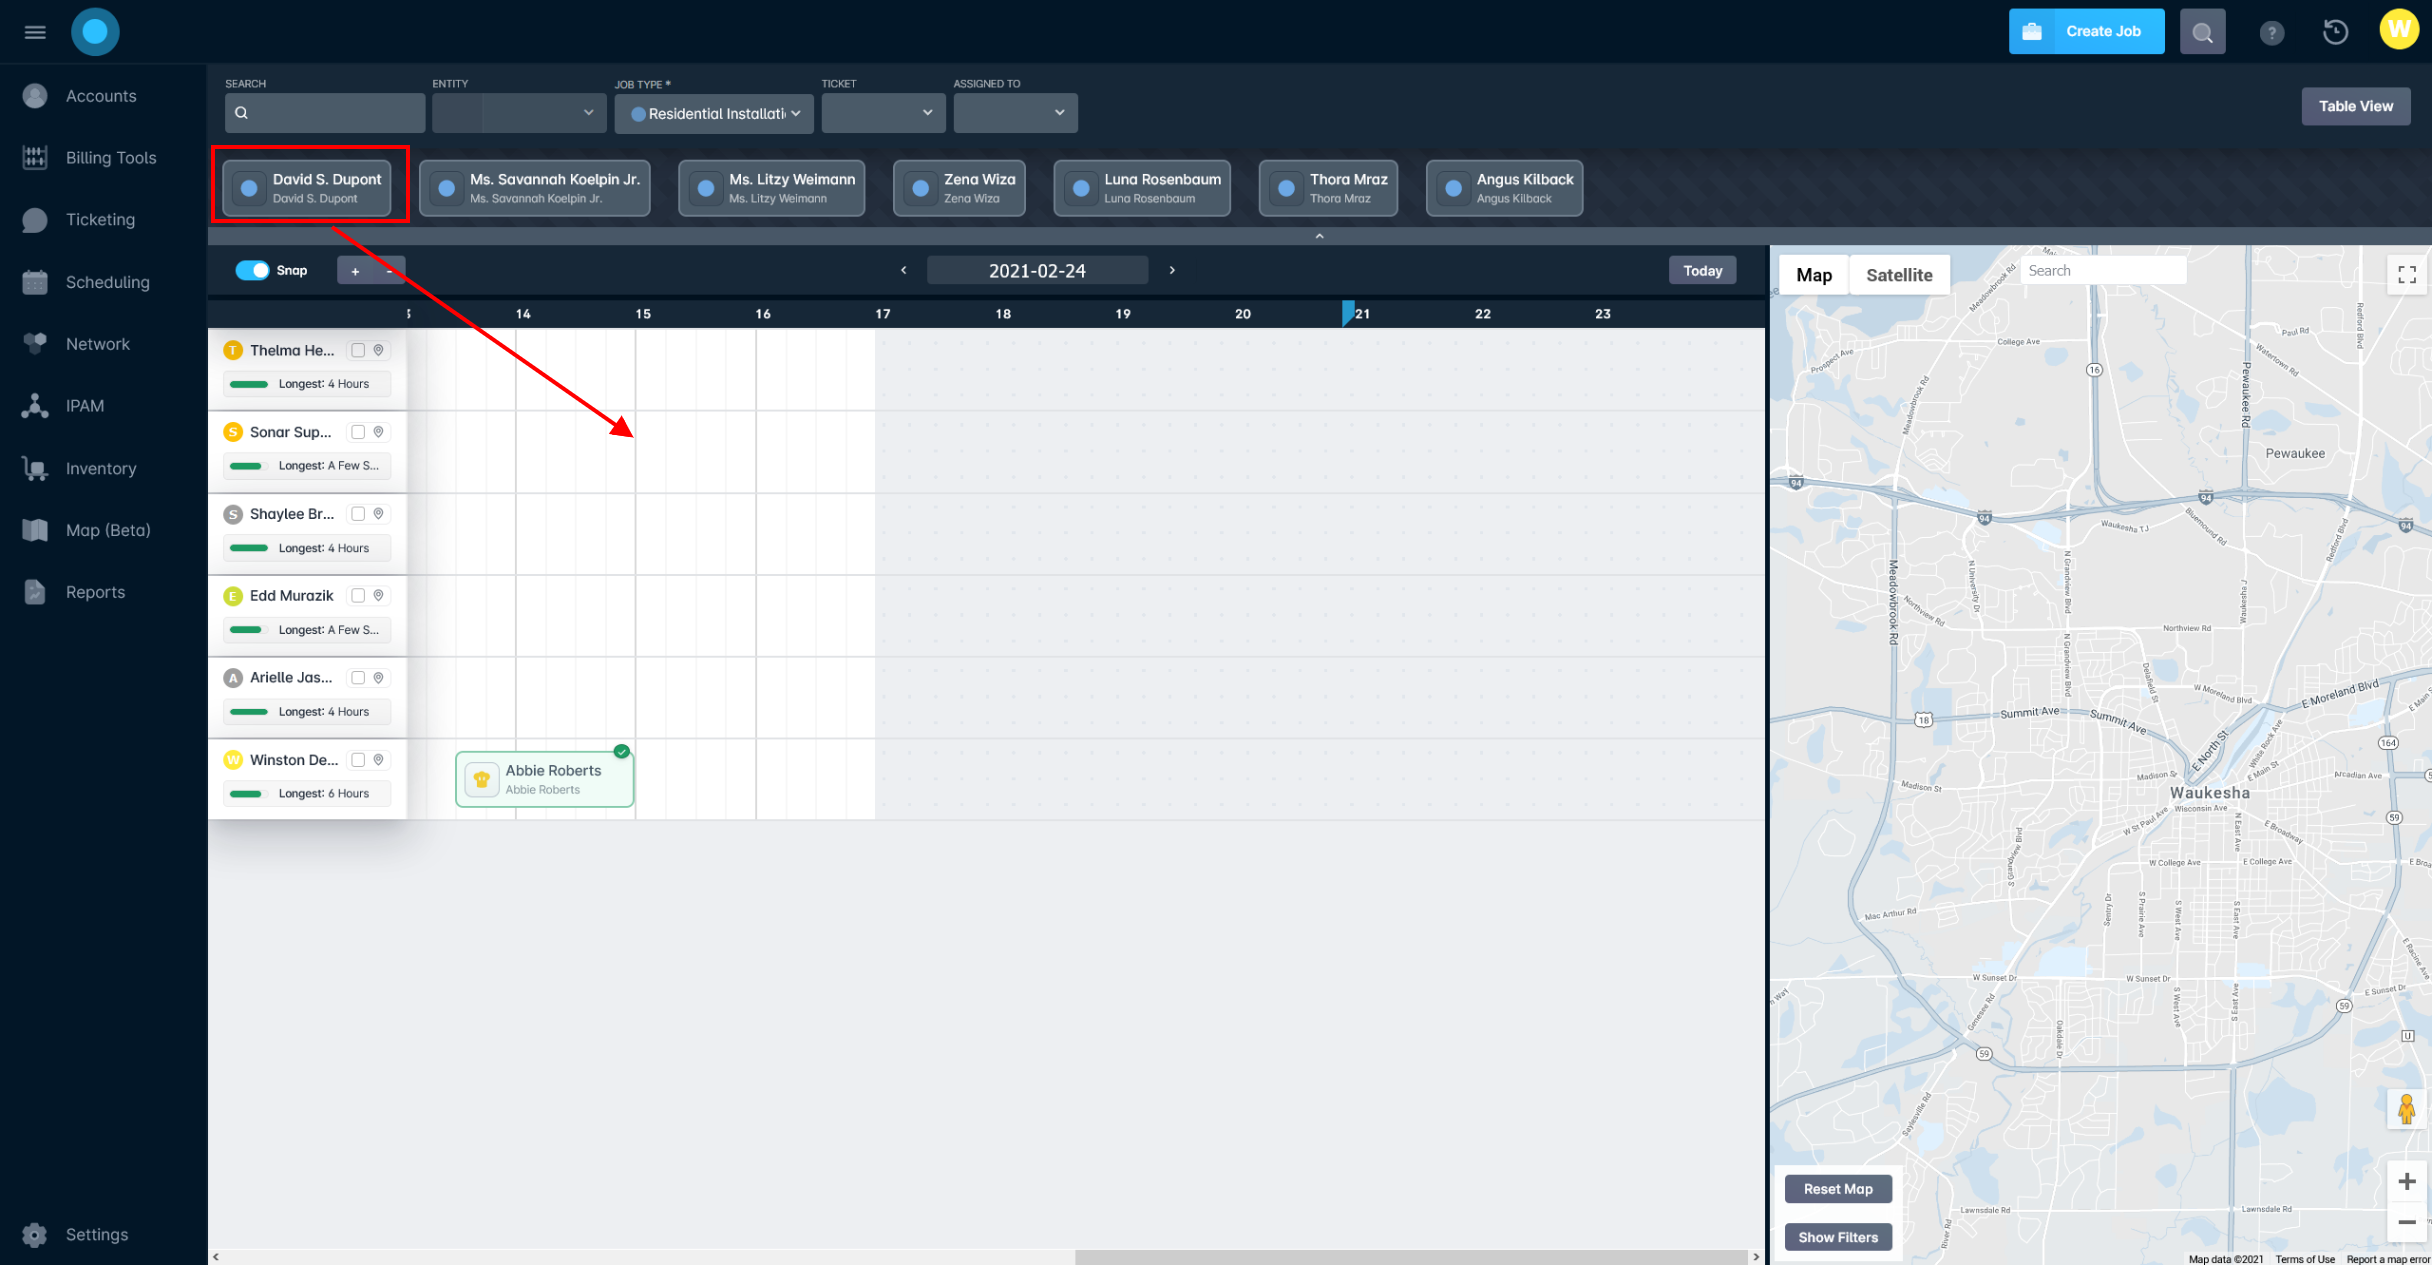Toggle the map fullscreen icon
The height and width of the screenshot is (1265, 2432).
tap(2407, 274)
